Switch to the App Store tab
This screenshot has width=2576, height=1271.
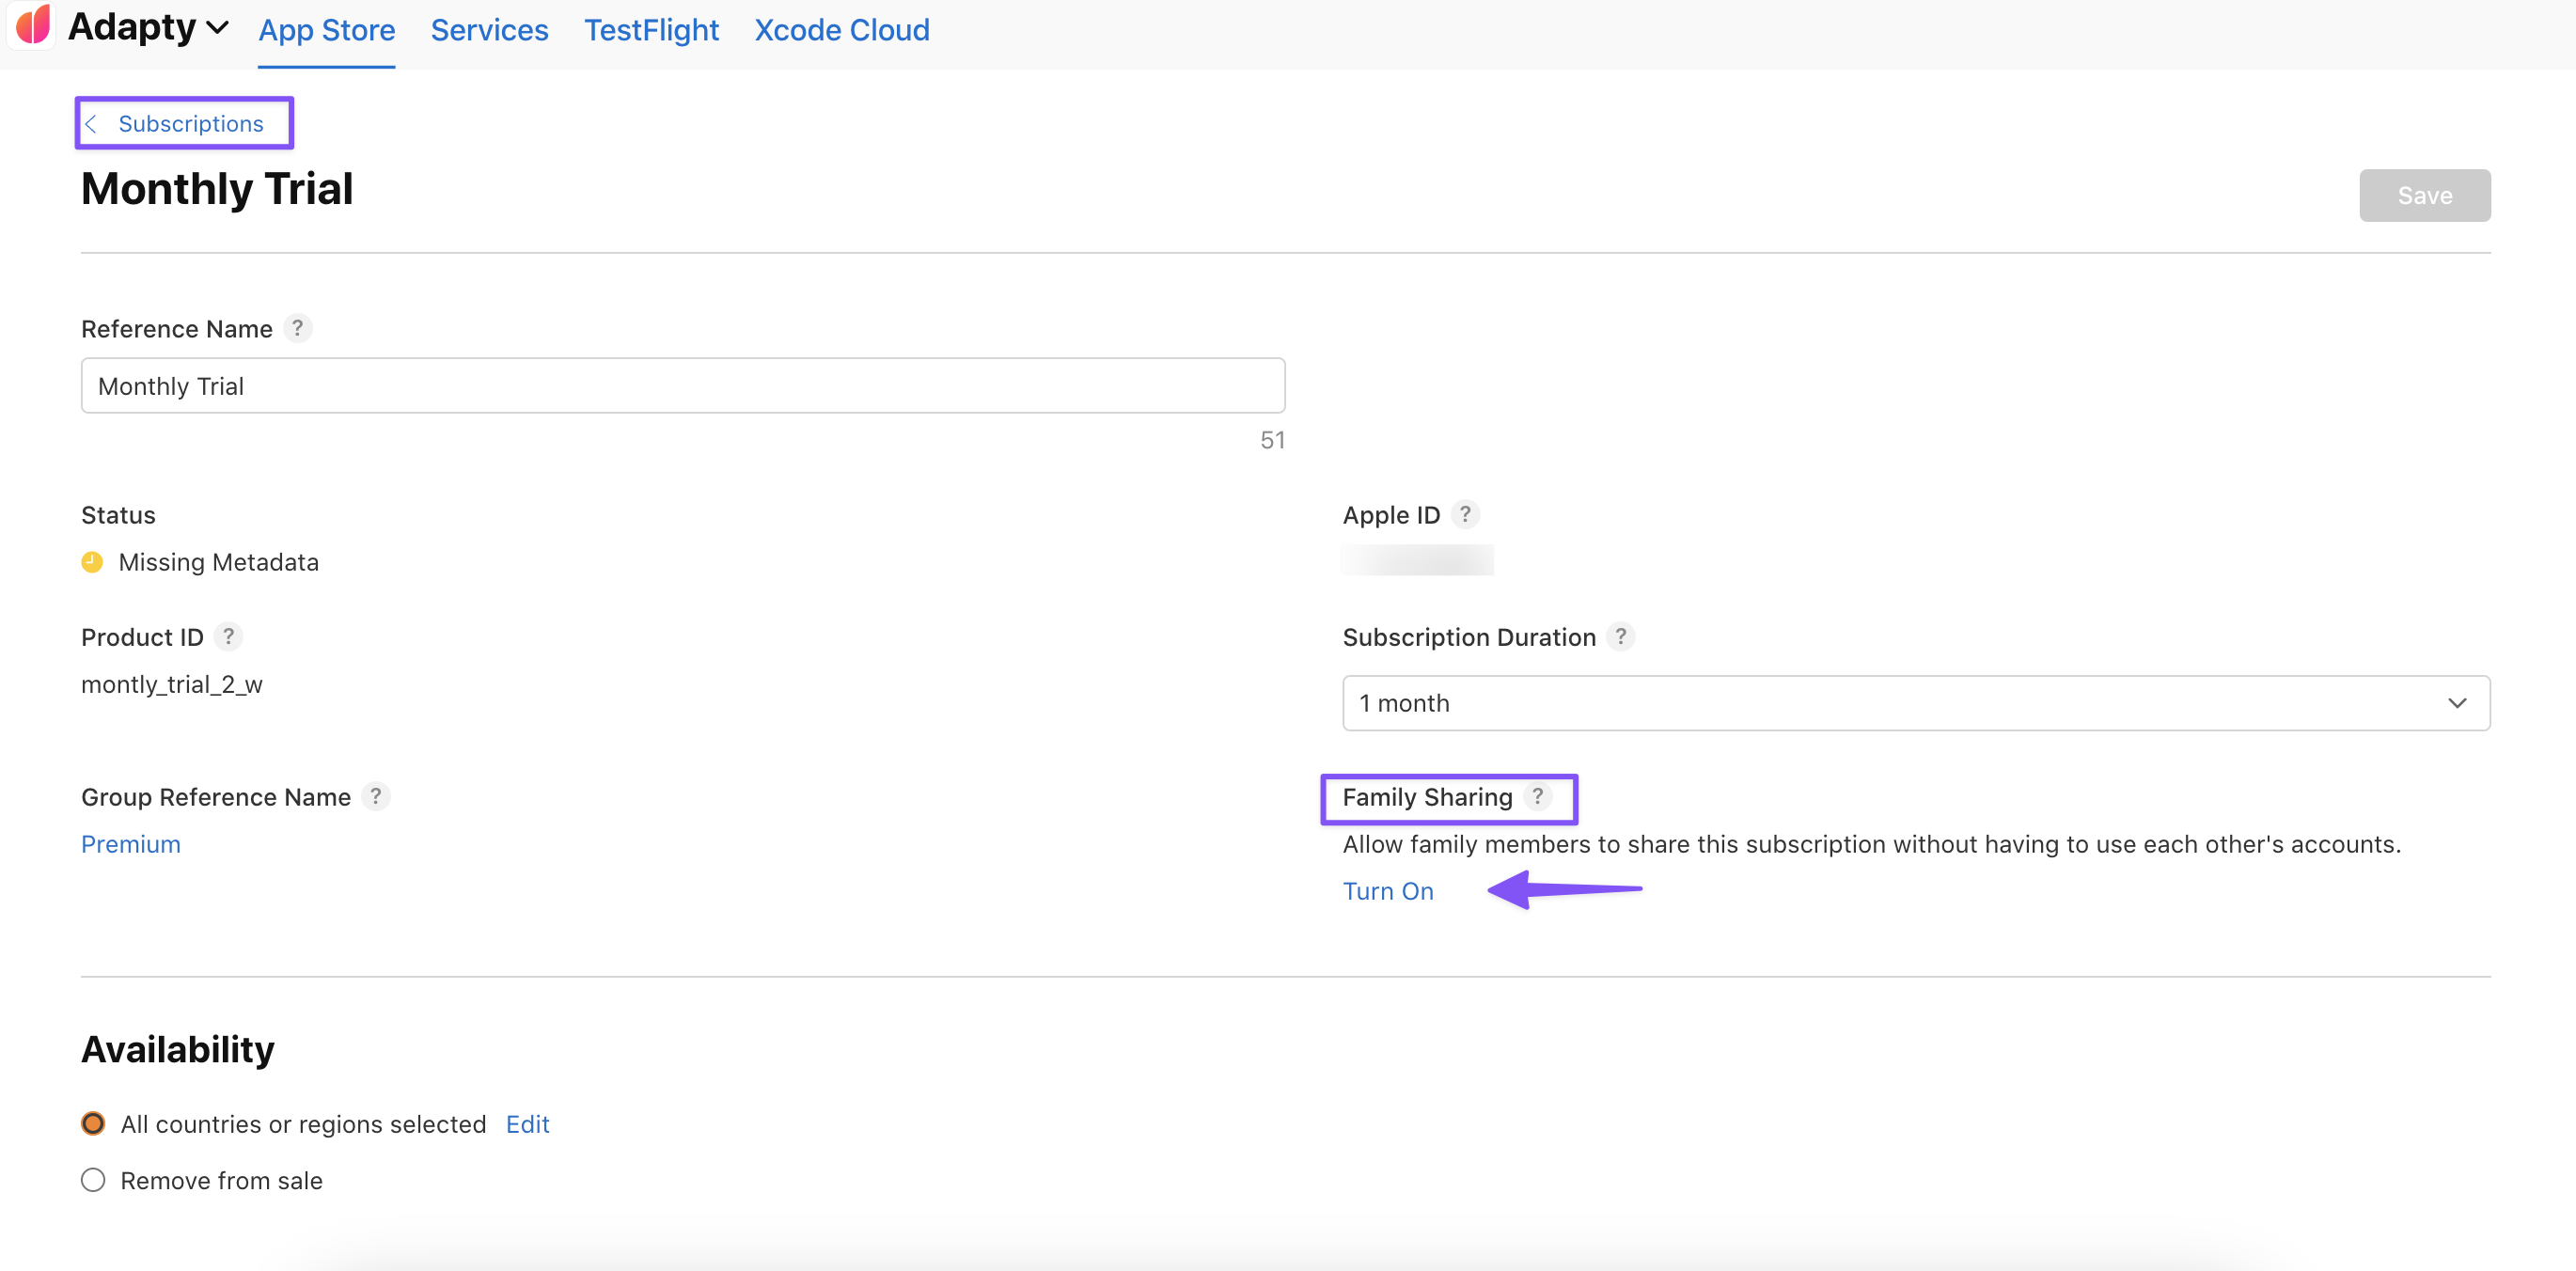(x=326, y=30)
